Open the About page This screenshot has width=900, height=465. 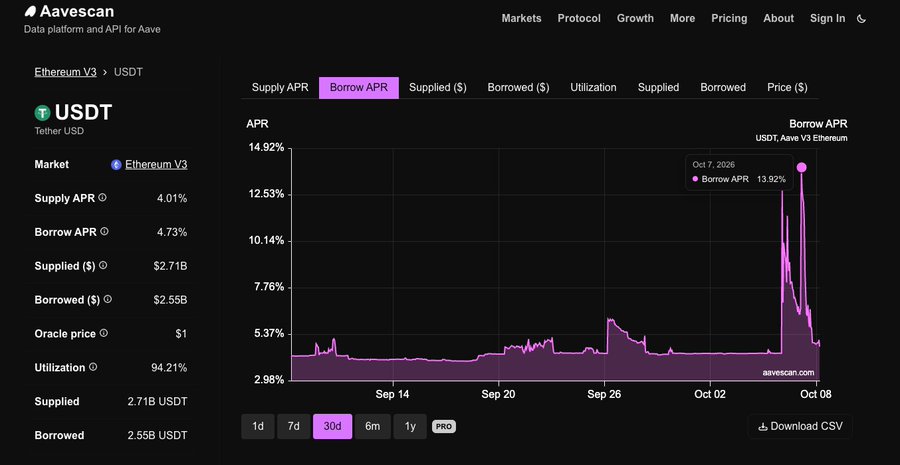[778, 18]
